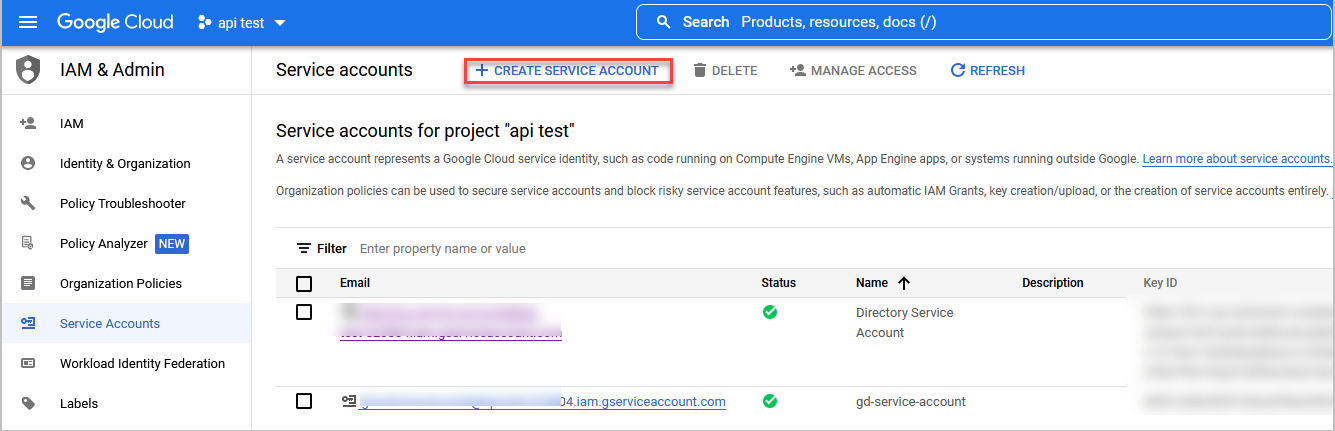1335x431 pixels.
Task: Sort by the Email column header
Action: point(355,283)
